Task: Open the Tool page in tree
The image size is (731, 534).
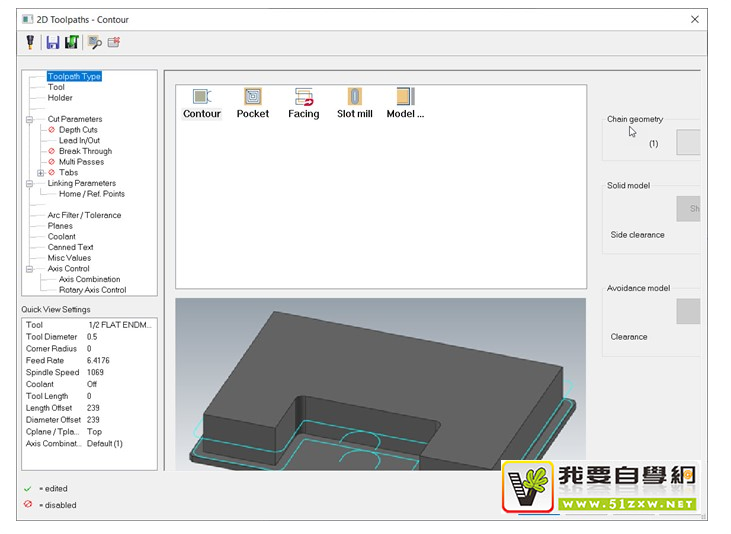Action: click(x=56, y=87)
